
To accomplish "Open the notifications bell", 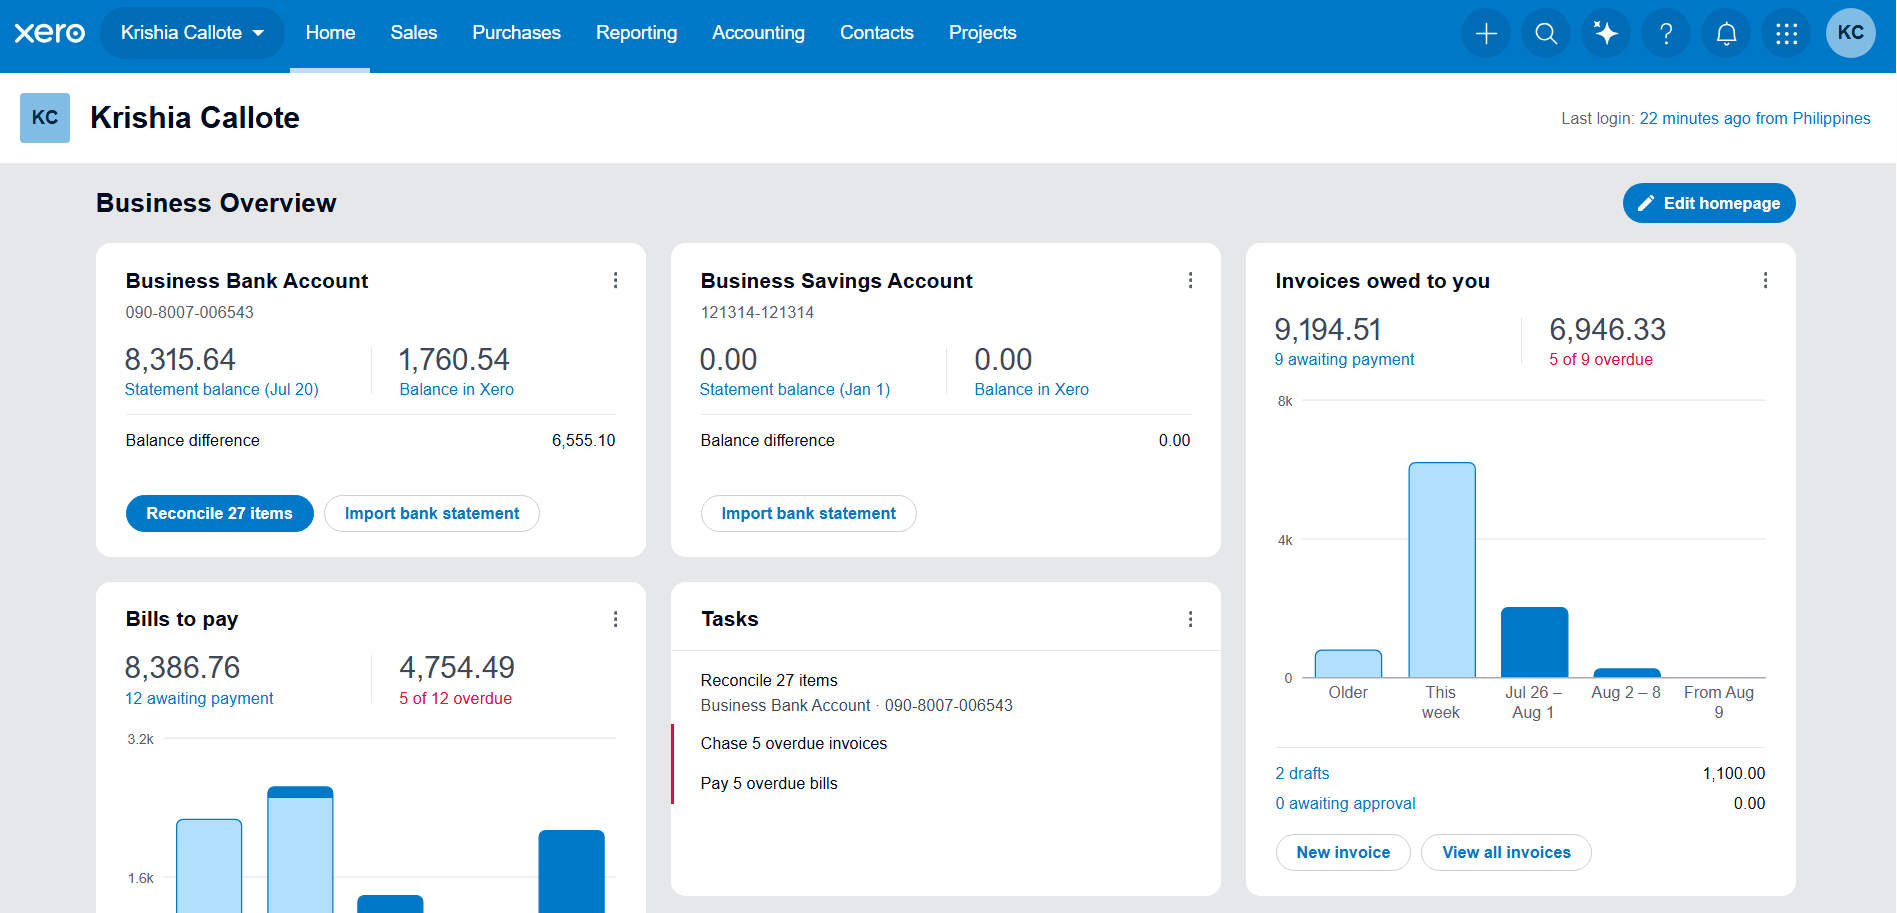I will (1726, 33).
